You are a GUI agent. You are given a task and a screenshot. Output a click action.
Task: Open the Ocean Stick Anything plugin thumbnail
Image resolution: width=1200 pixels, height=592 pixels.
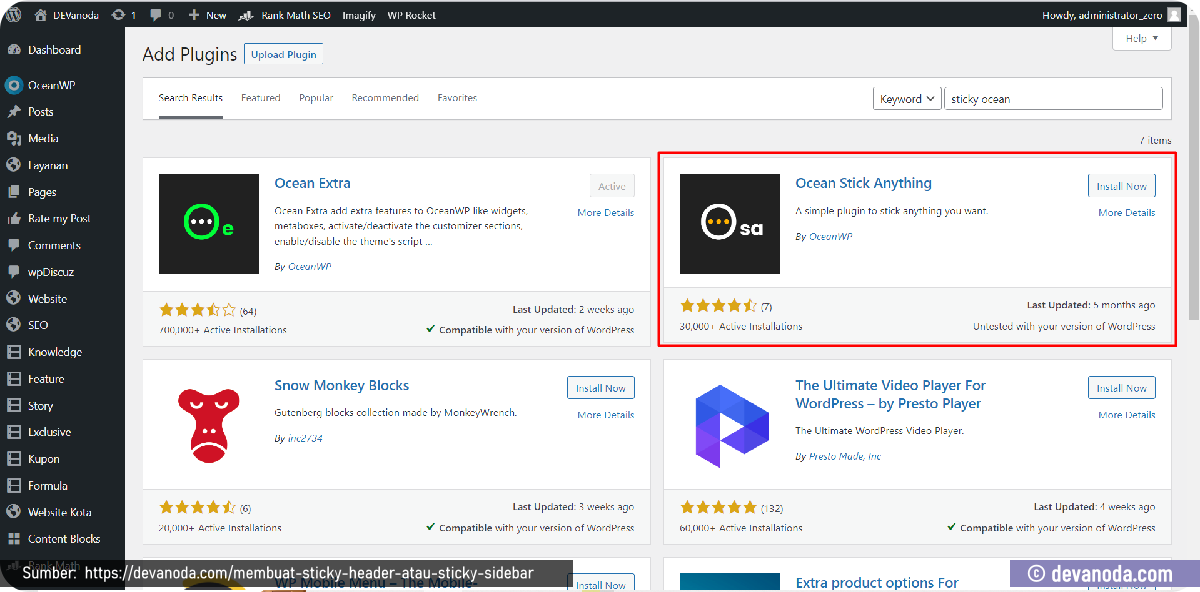coord(730,224)
